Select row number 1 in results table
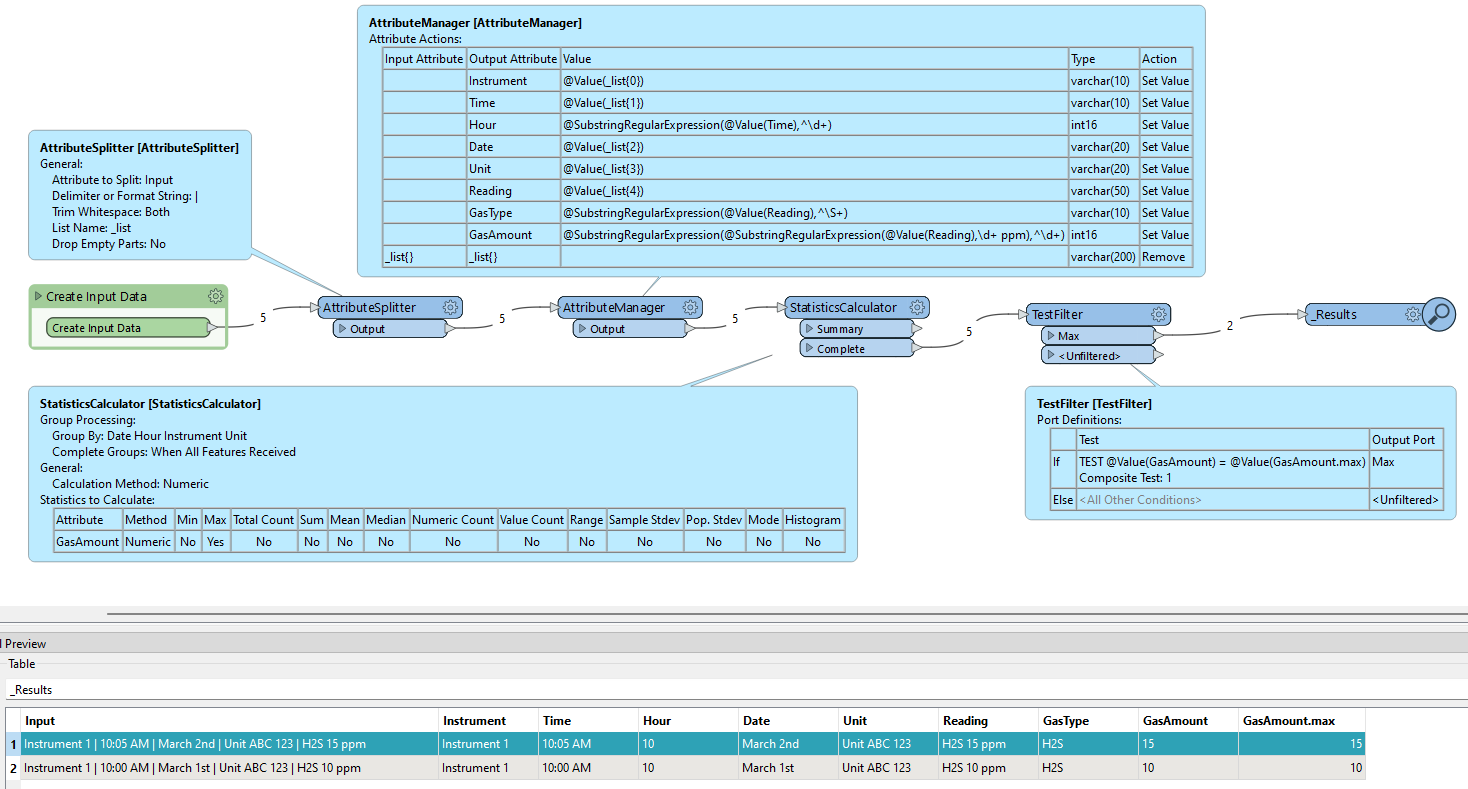1468x789 pixels. pos(13,744)
